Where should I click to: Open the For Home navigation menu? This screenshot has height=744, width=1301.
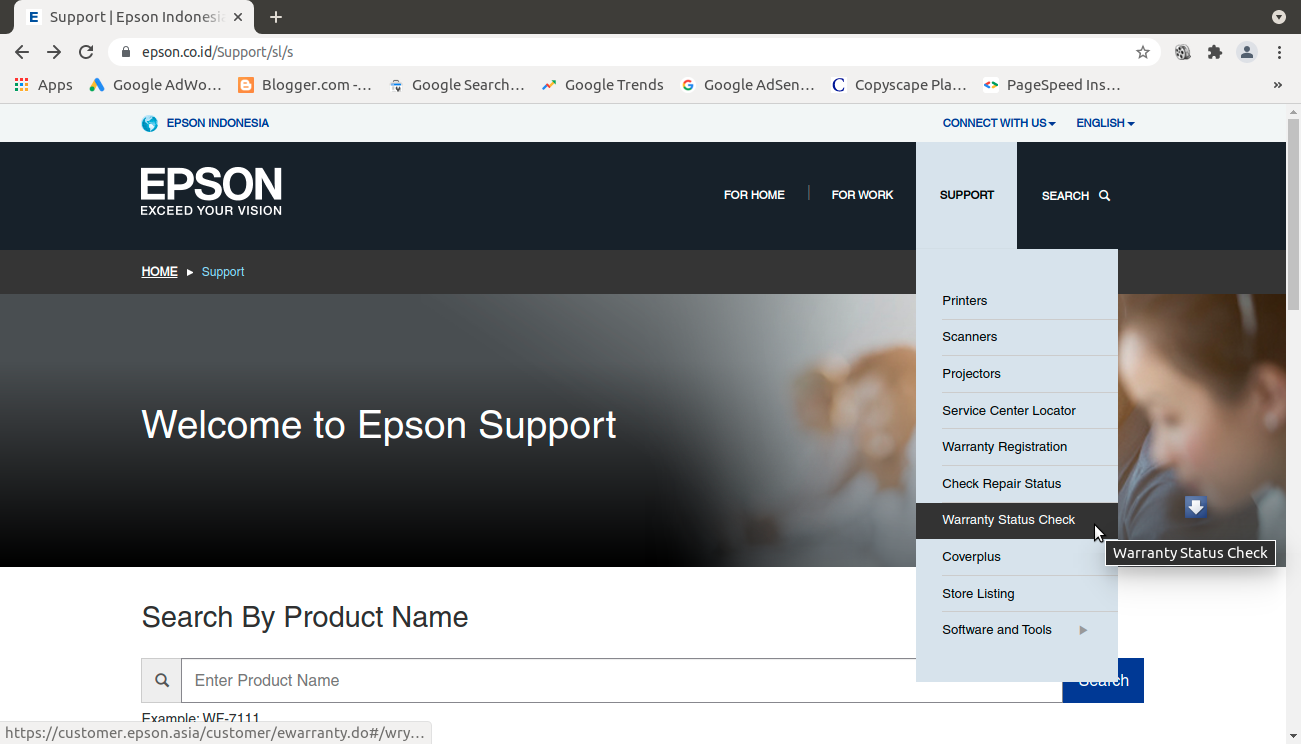(754, 195)
